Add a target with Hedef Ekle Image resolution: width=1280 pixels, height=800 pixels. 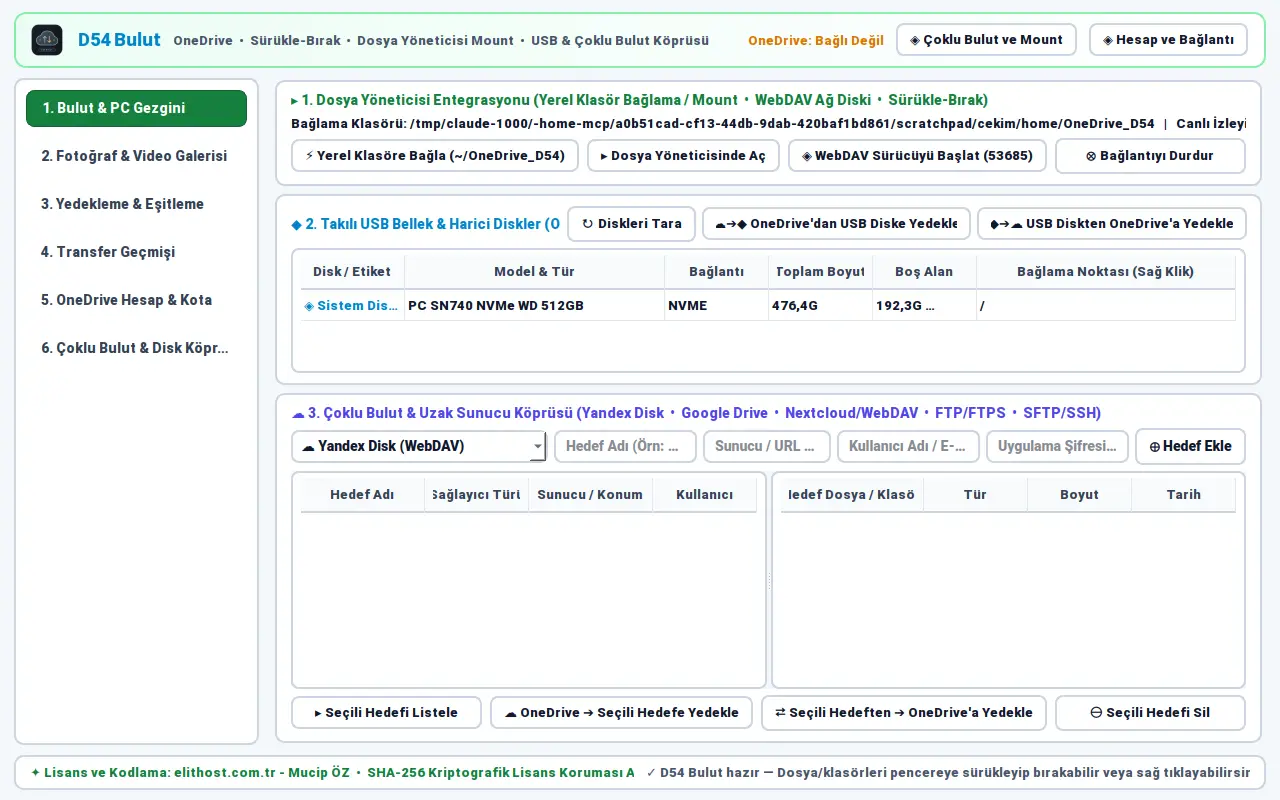[1190, 446]
